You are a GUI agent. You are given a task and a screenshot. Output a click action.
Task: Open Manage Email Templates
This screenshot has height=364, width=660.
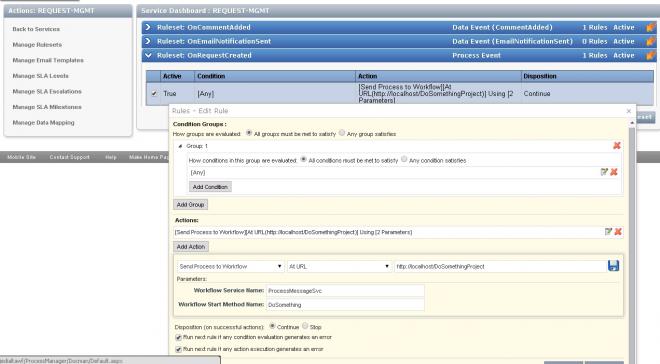[48, 60]
